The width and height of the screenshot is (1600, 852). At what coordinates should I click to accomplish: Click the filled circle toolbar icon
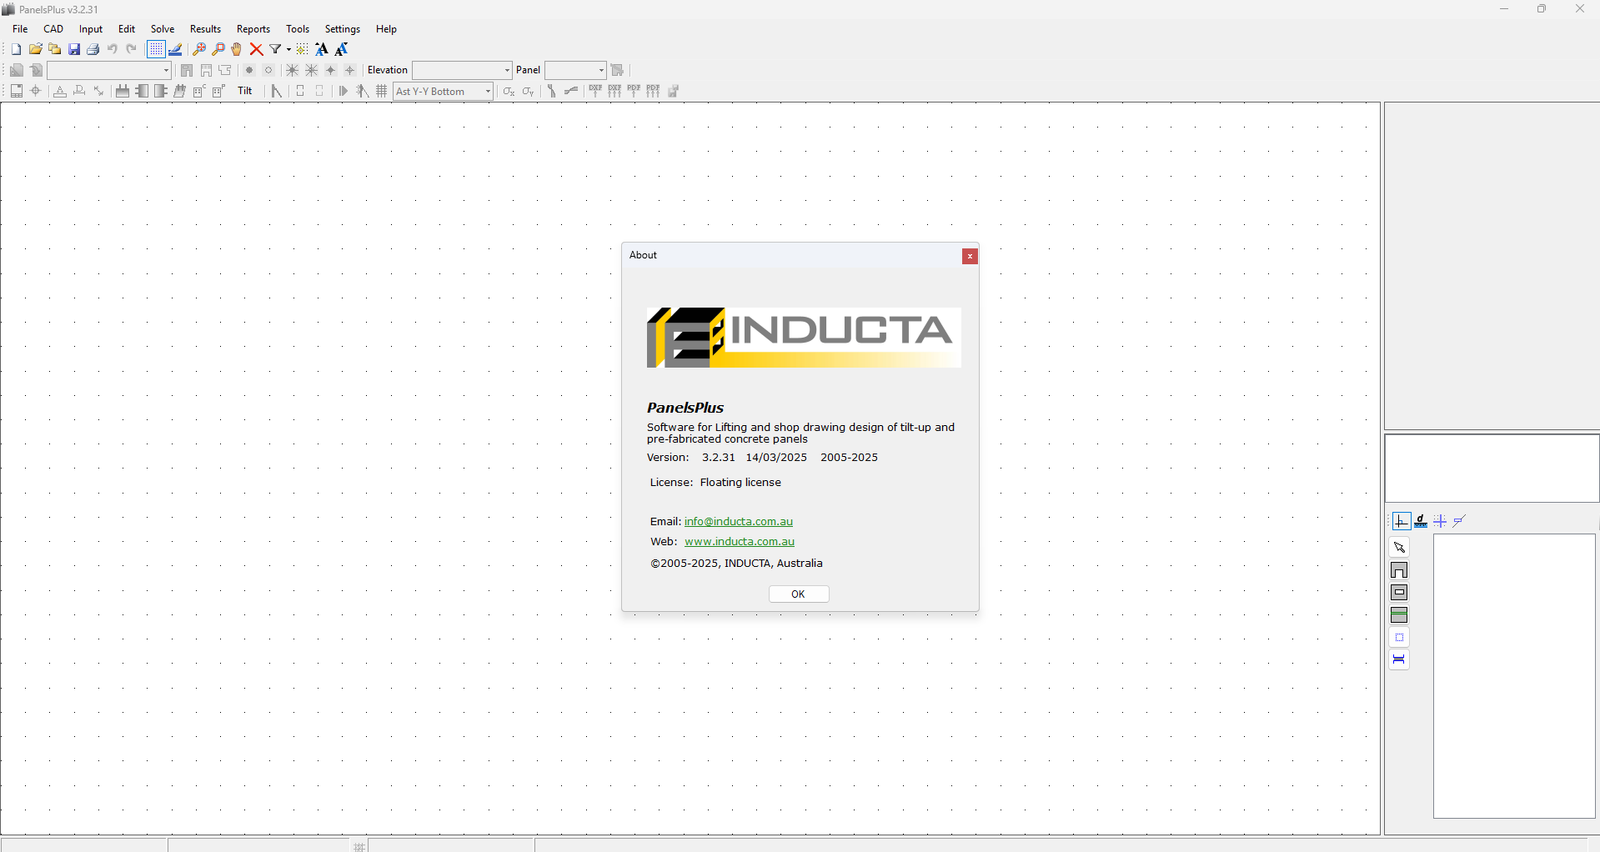[249, 70]
